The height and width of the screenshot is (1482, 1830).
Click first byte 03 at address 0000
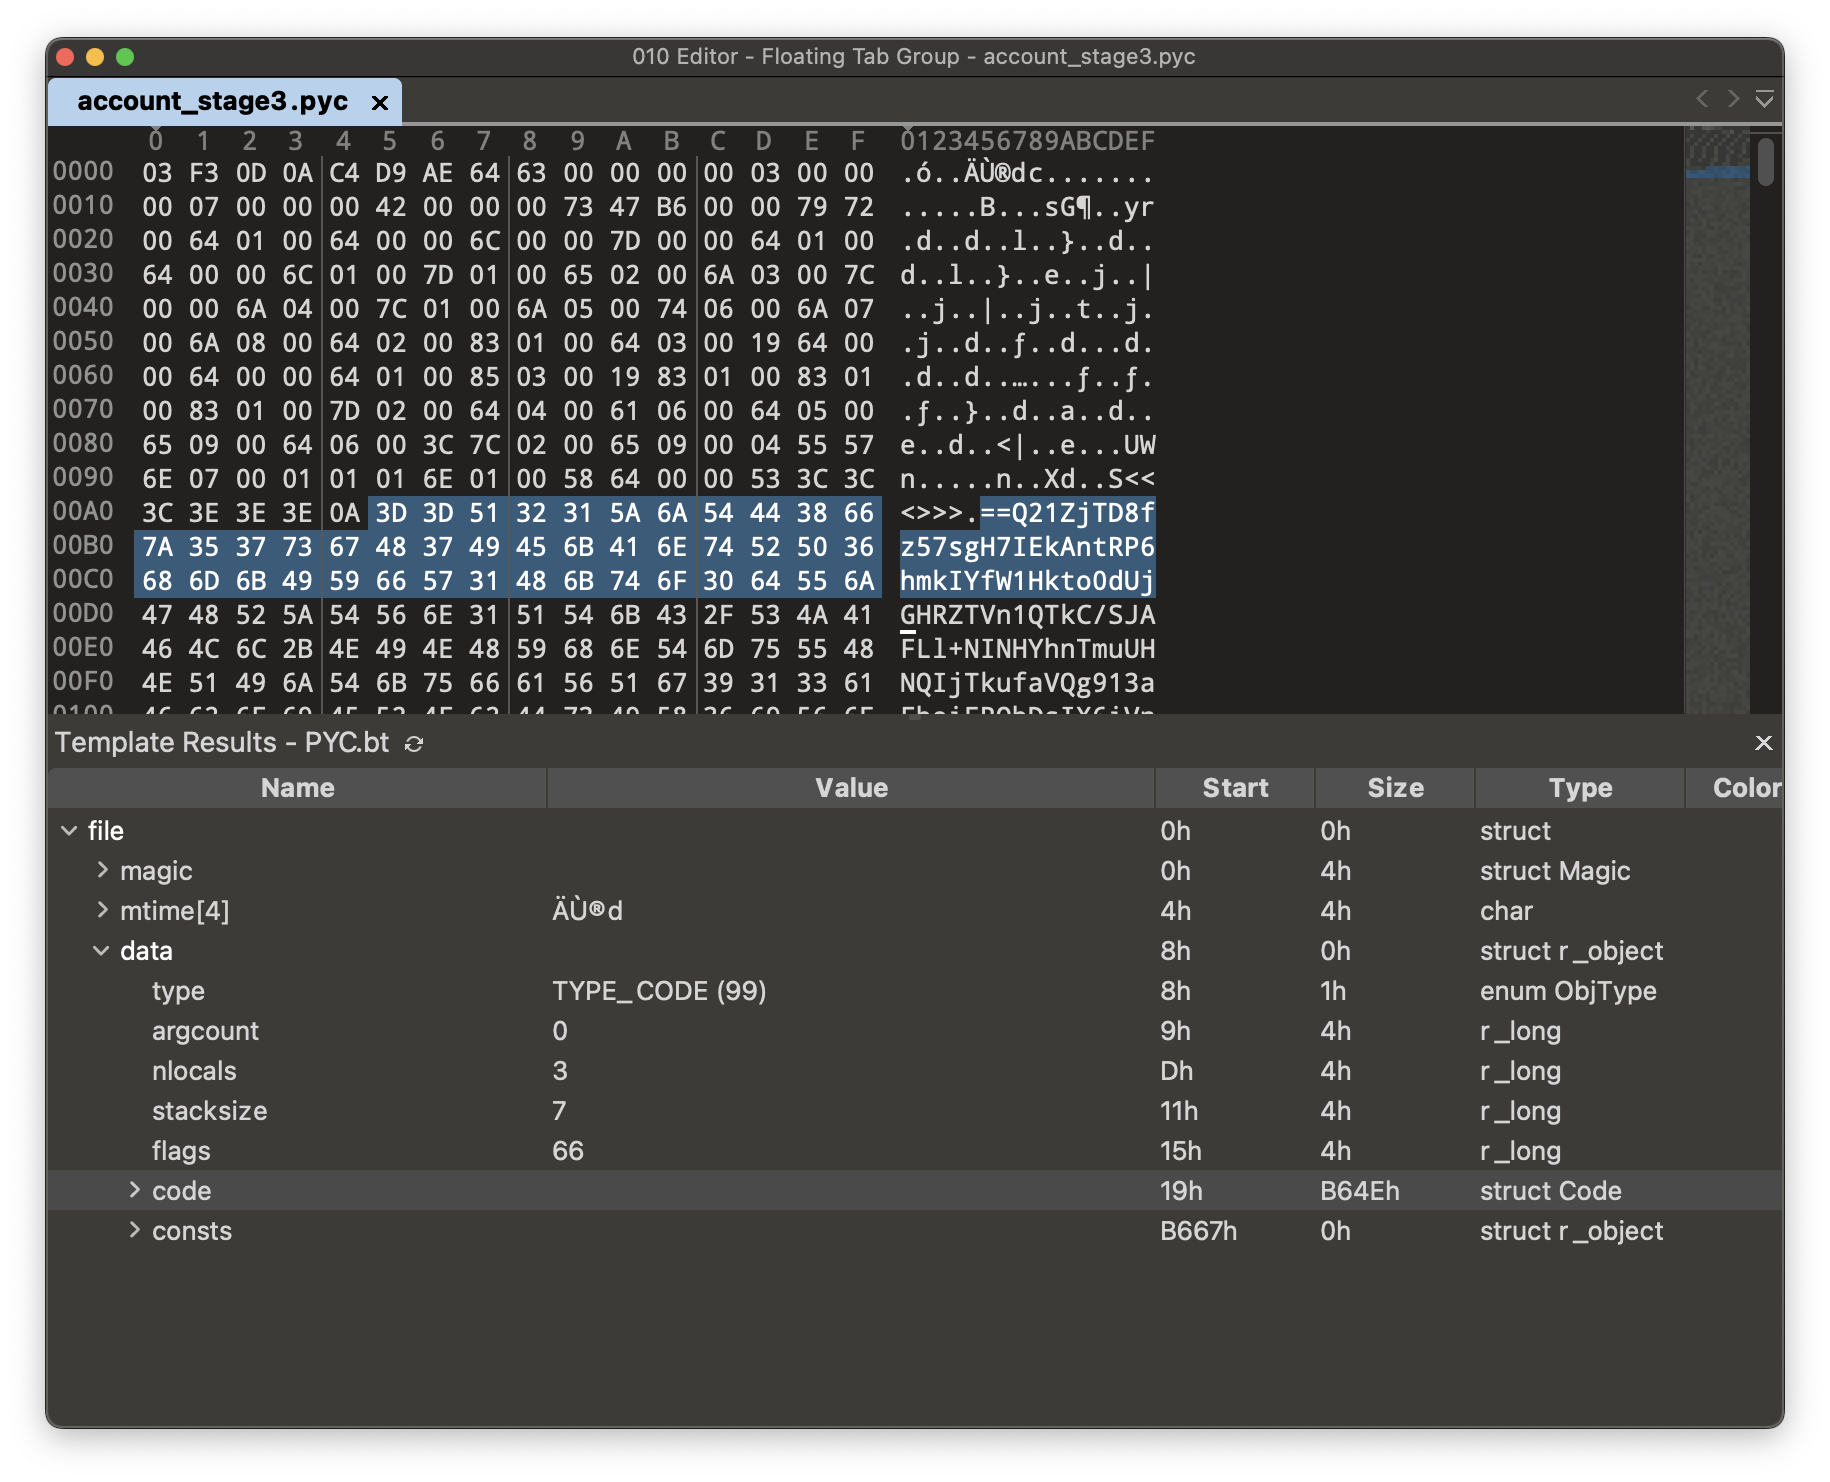(157, 173)
